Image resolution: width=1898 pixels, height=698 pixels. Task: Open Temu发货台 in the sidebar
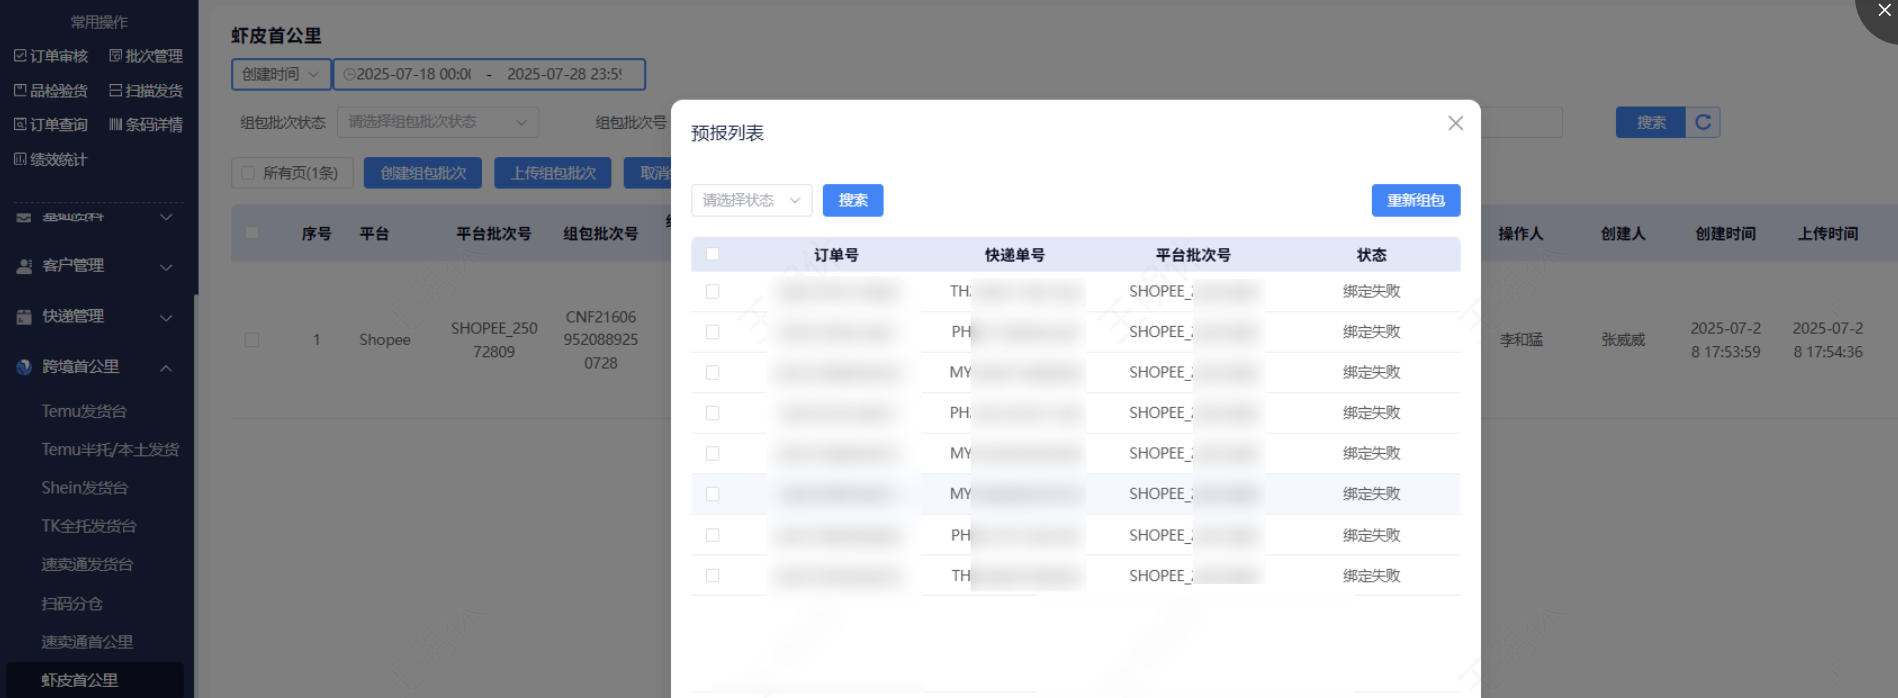click(84, 411)
